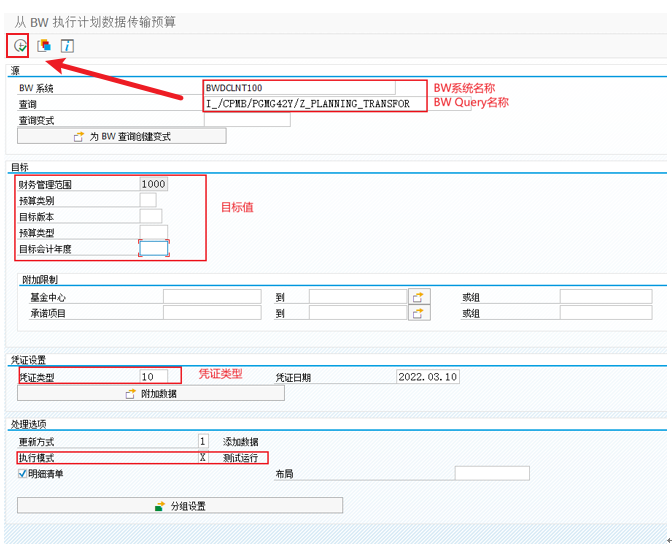Screen dimensions: 672x545
Task: Click the 基金中心 from-value field
Action: tap(212, 296)
